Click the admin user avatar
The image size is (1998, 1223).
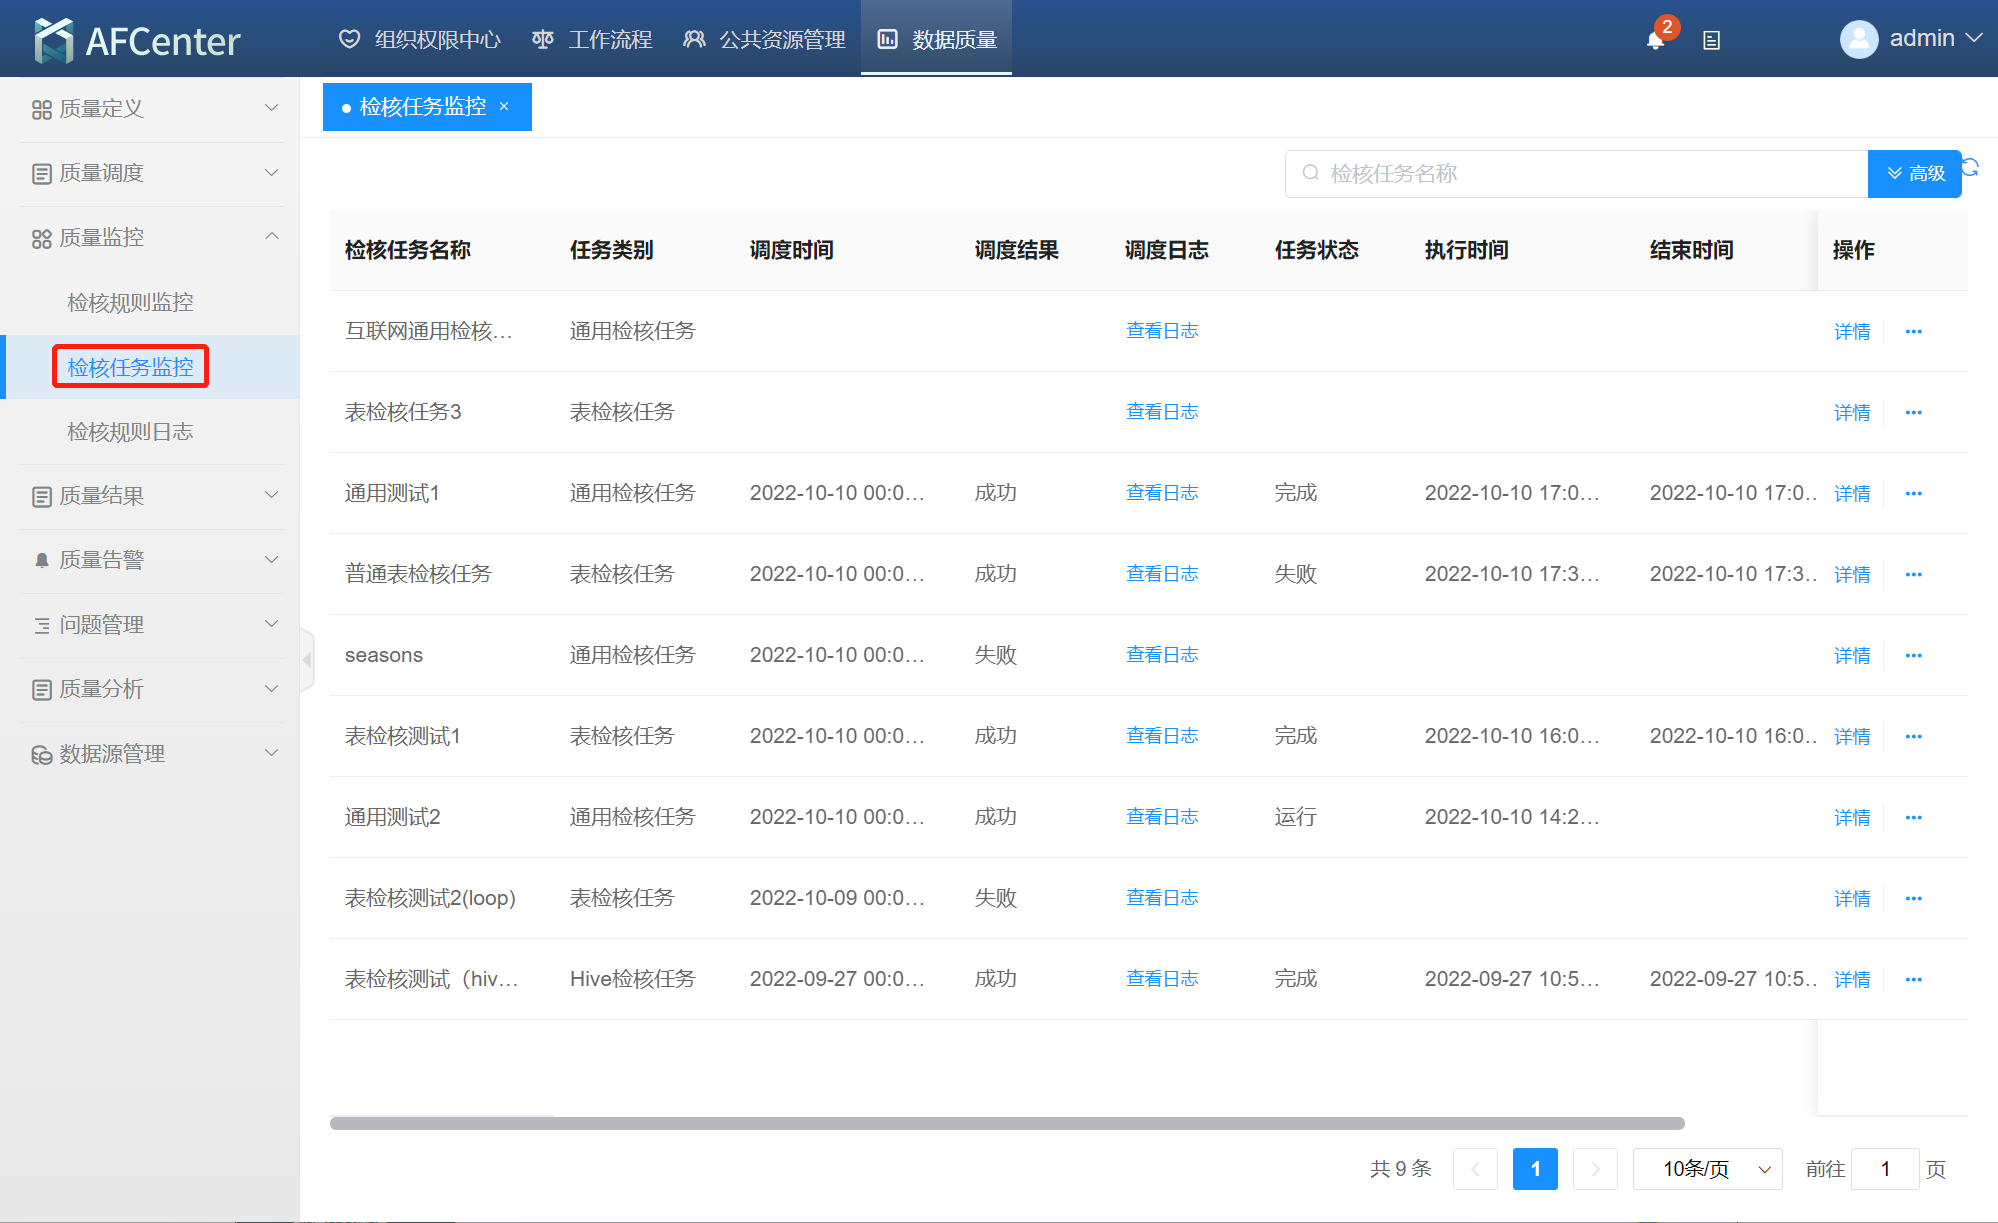[x=1858, y=39]
